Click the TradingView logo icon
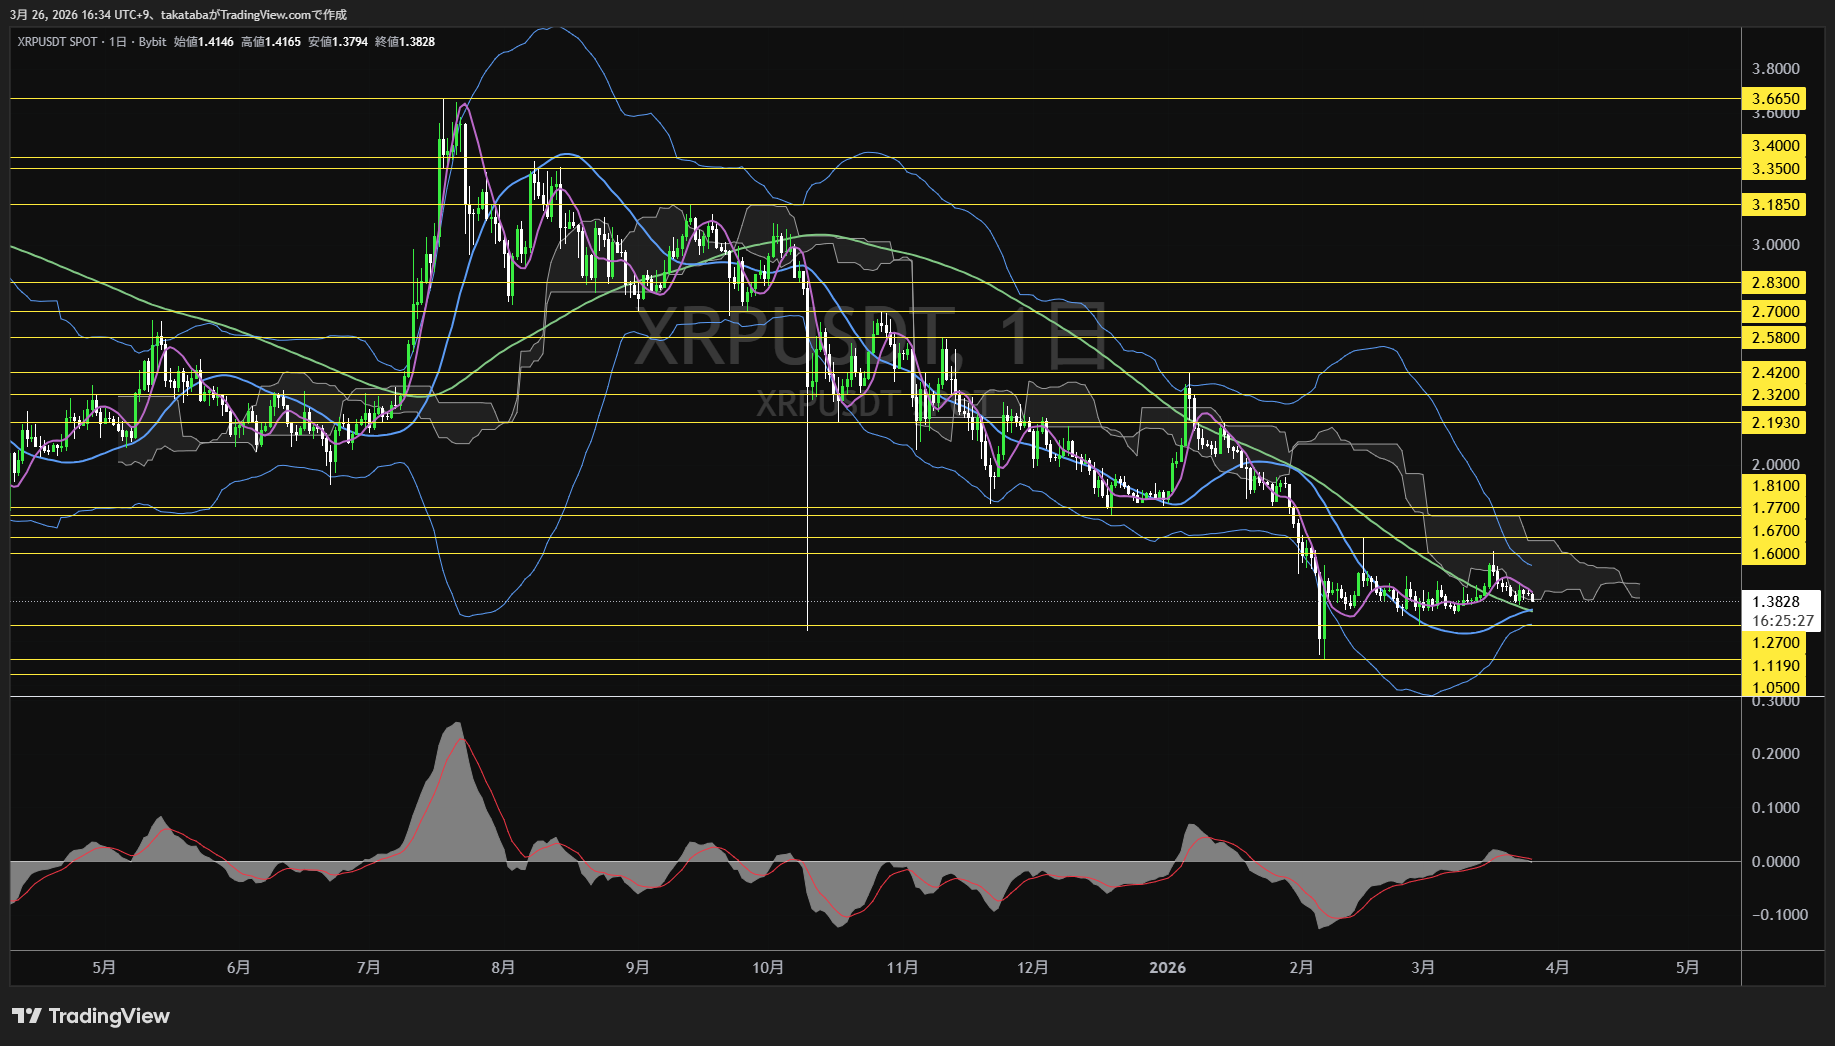The image size is (1835, 1046). (26, 1016)
